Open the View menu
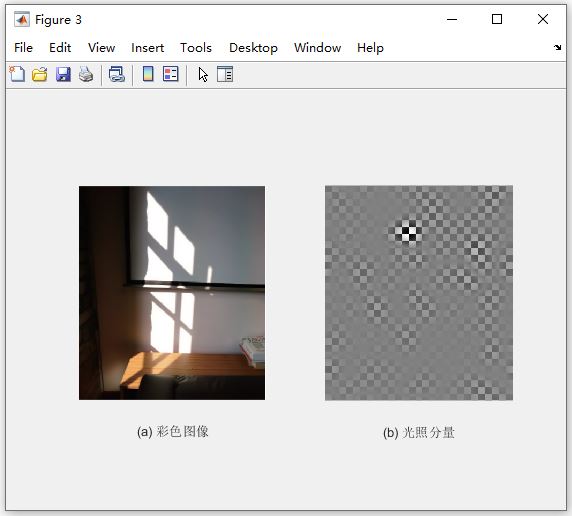 tap(101, 48)
